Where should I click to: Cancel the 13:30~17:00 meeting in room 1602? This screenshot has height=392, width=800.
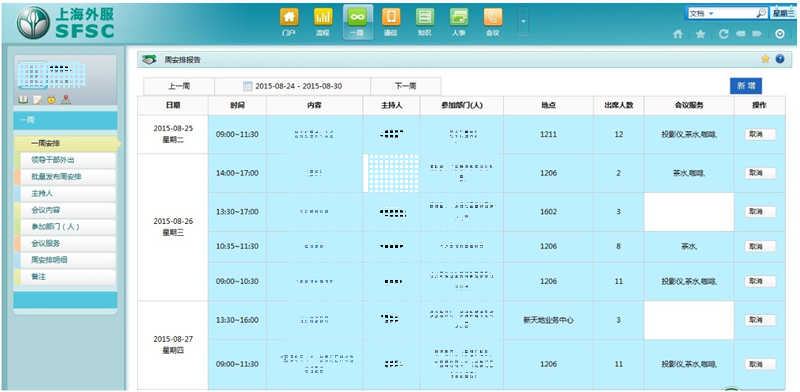760,212
